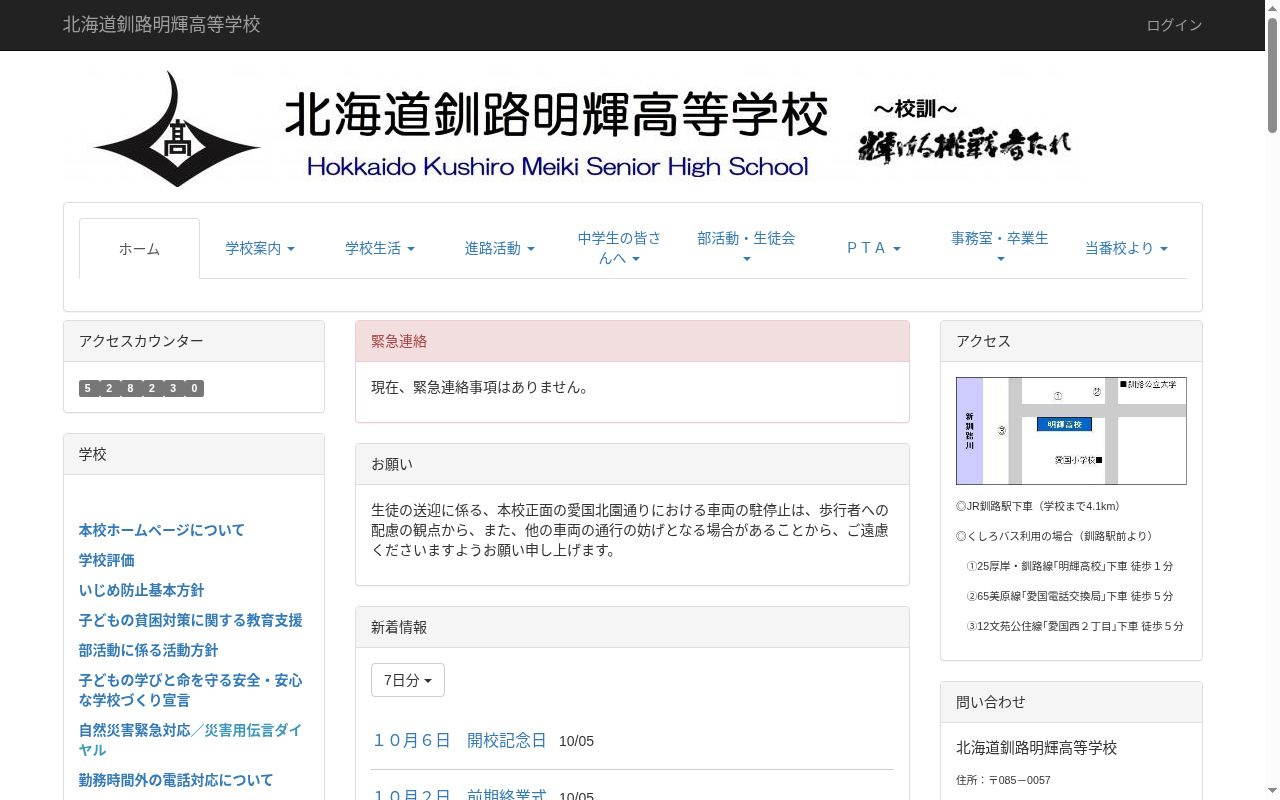
Task: Open the 北海道釧路明輝高等学校 site title link
Action: click(x=162, y=25)
